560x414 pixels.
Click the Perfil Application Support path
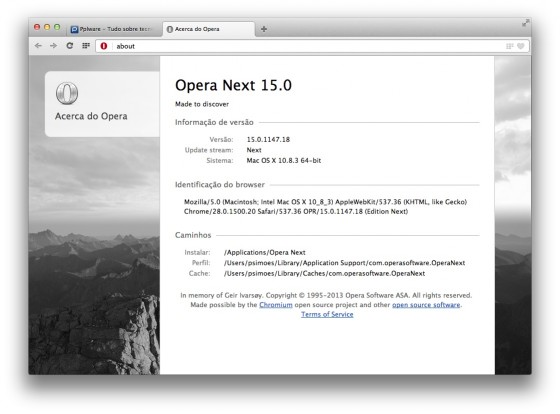344,263
